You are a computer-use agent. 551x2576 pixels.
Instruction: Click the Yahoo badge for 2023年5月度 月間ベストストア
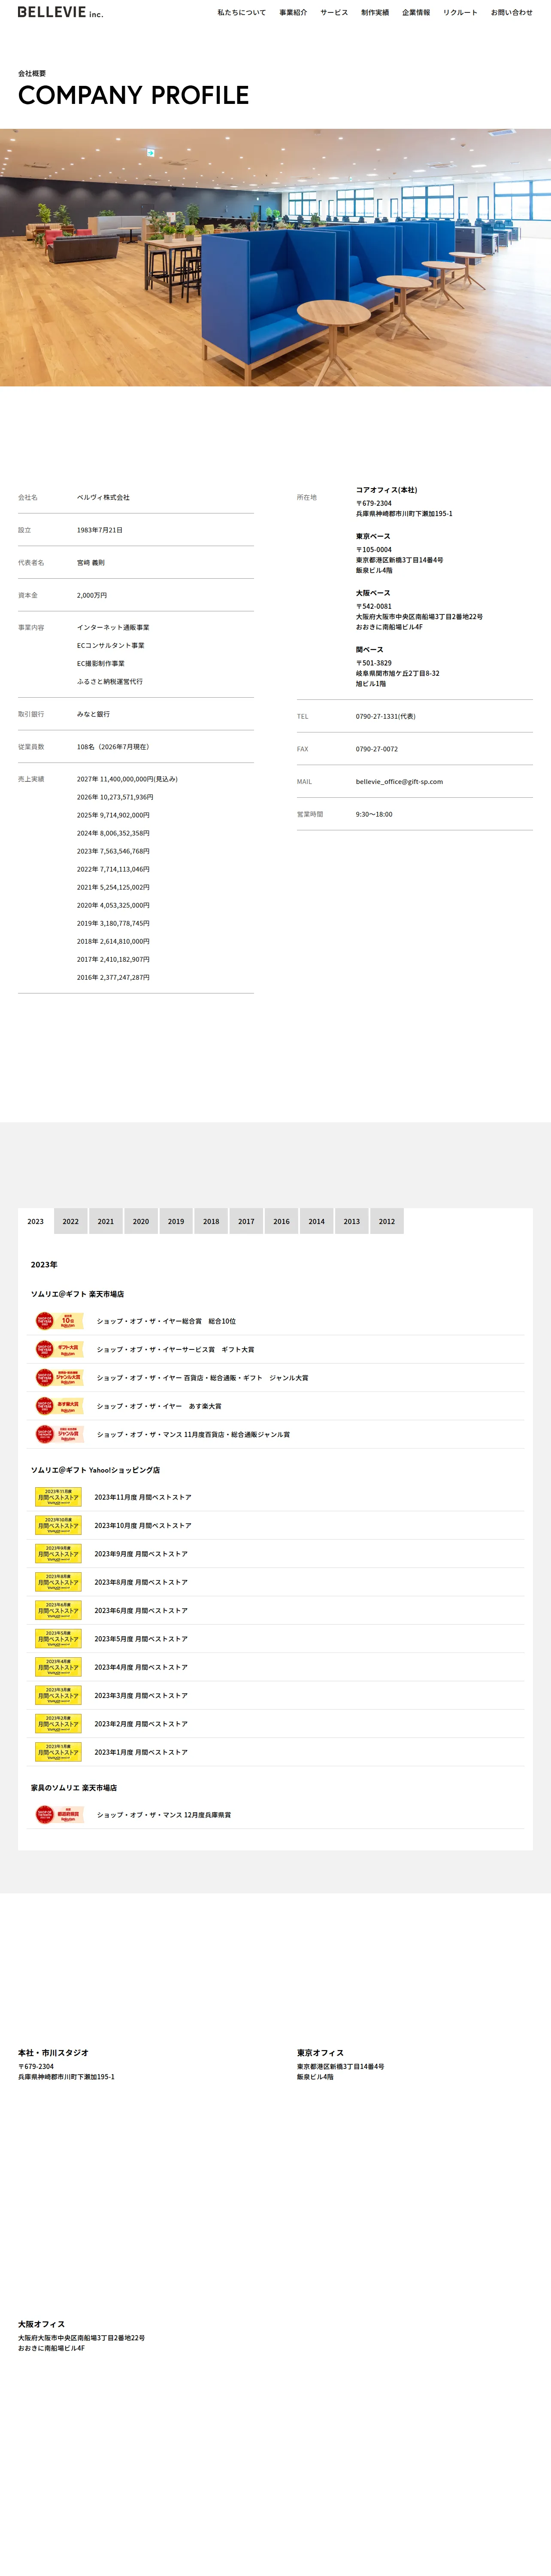pyautogui.click(x=58, y=1639)
